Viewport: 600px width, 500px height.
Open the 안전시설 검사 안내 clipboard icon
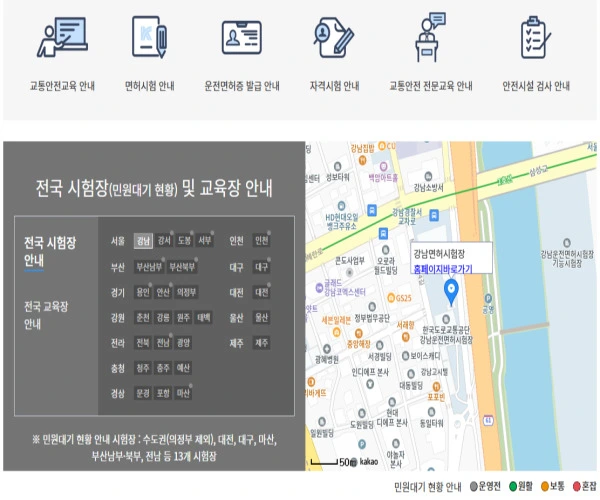(536, 37)
